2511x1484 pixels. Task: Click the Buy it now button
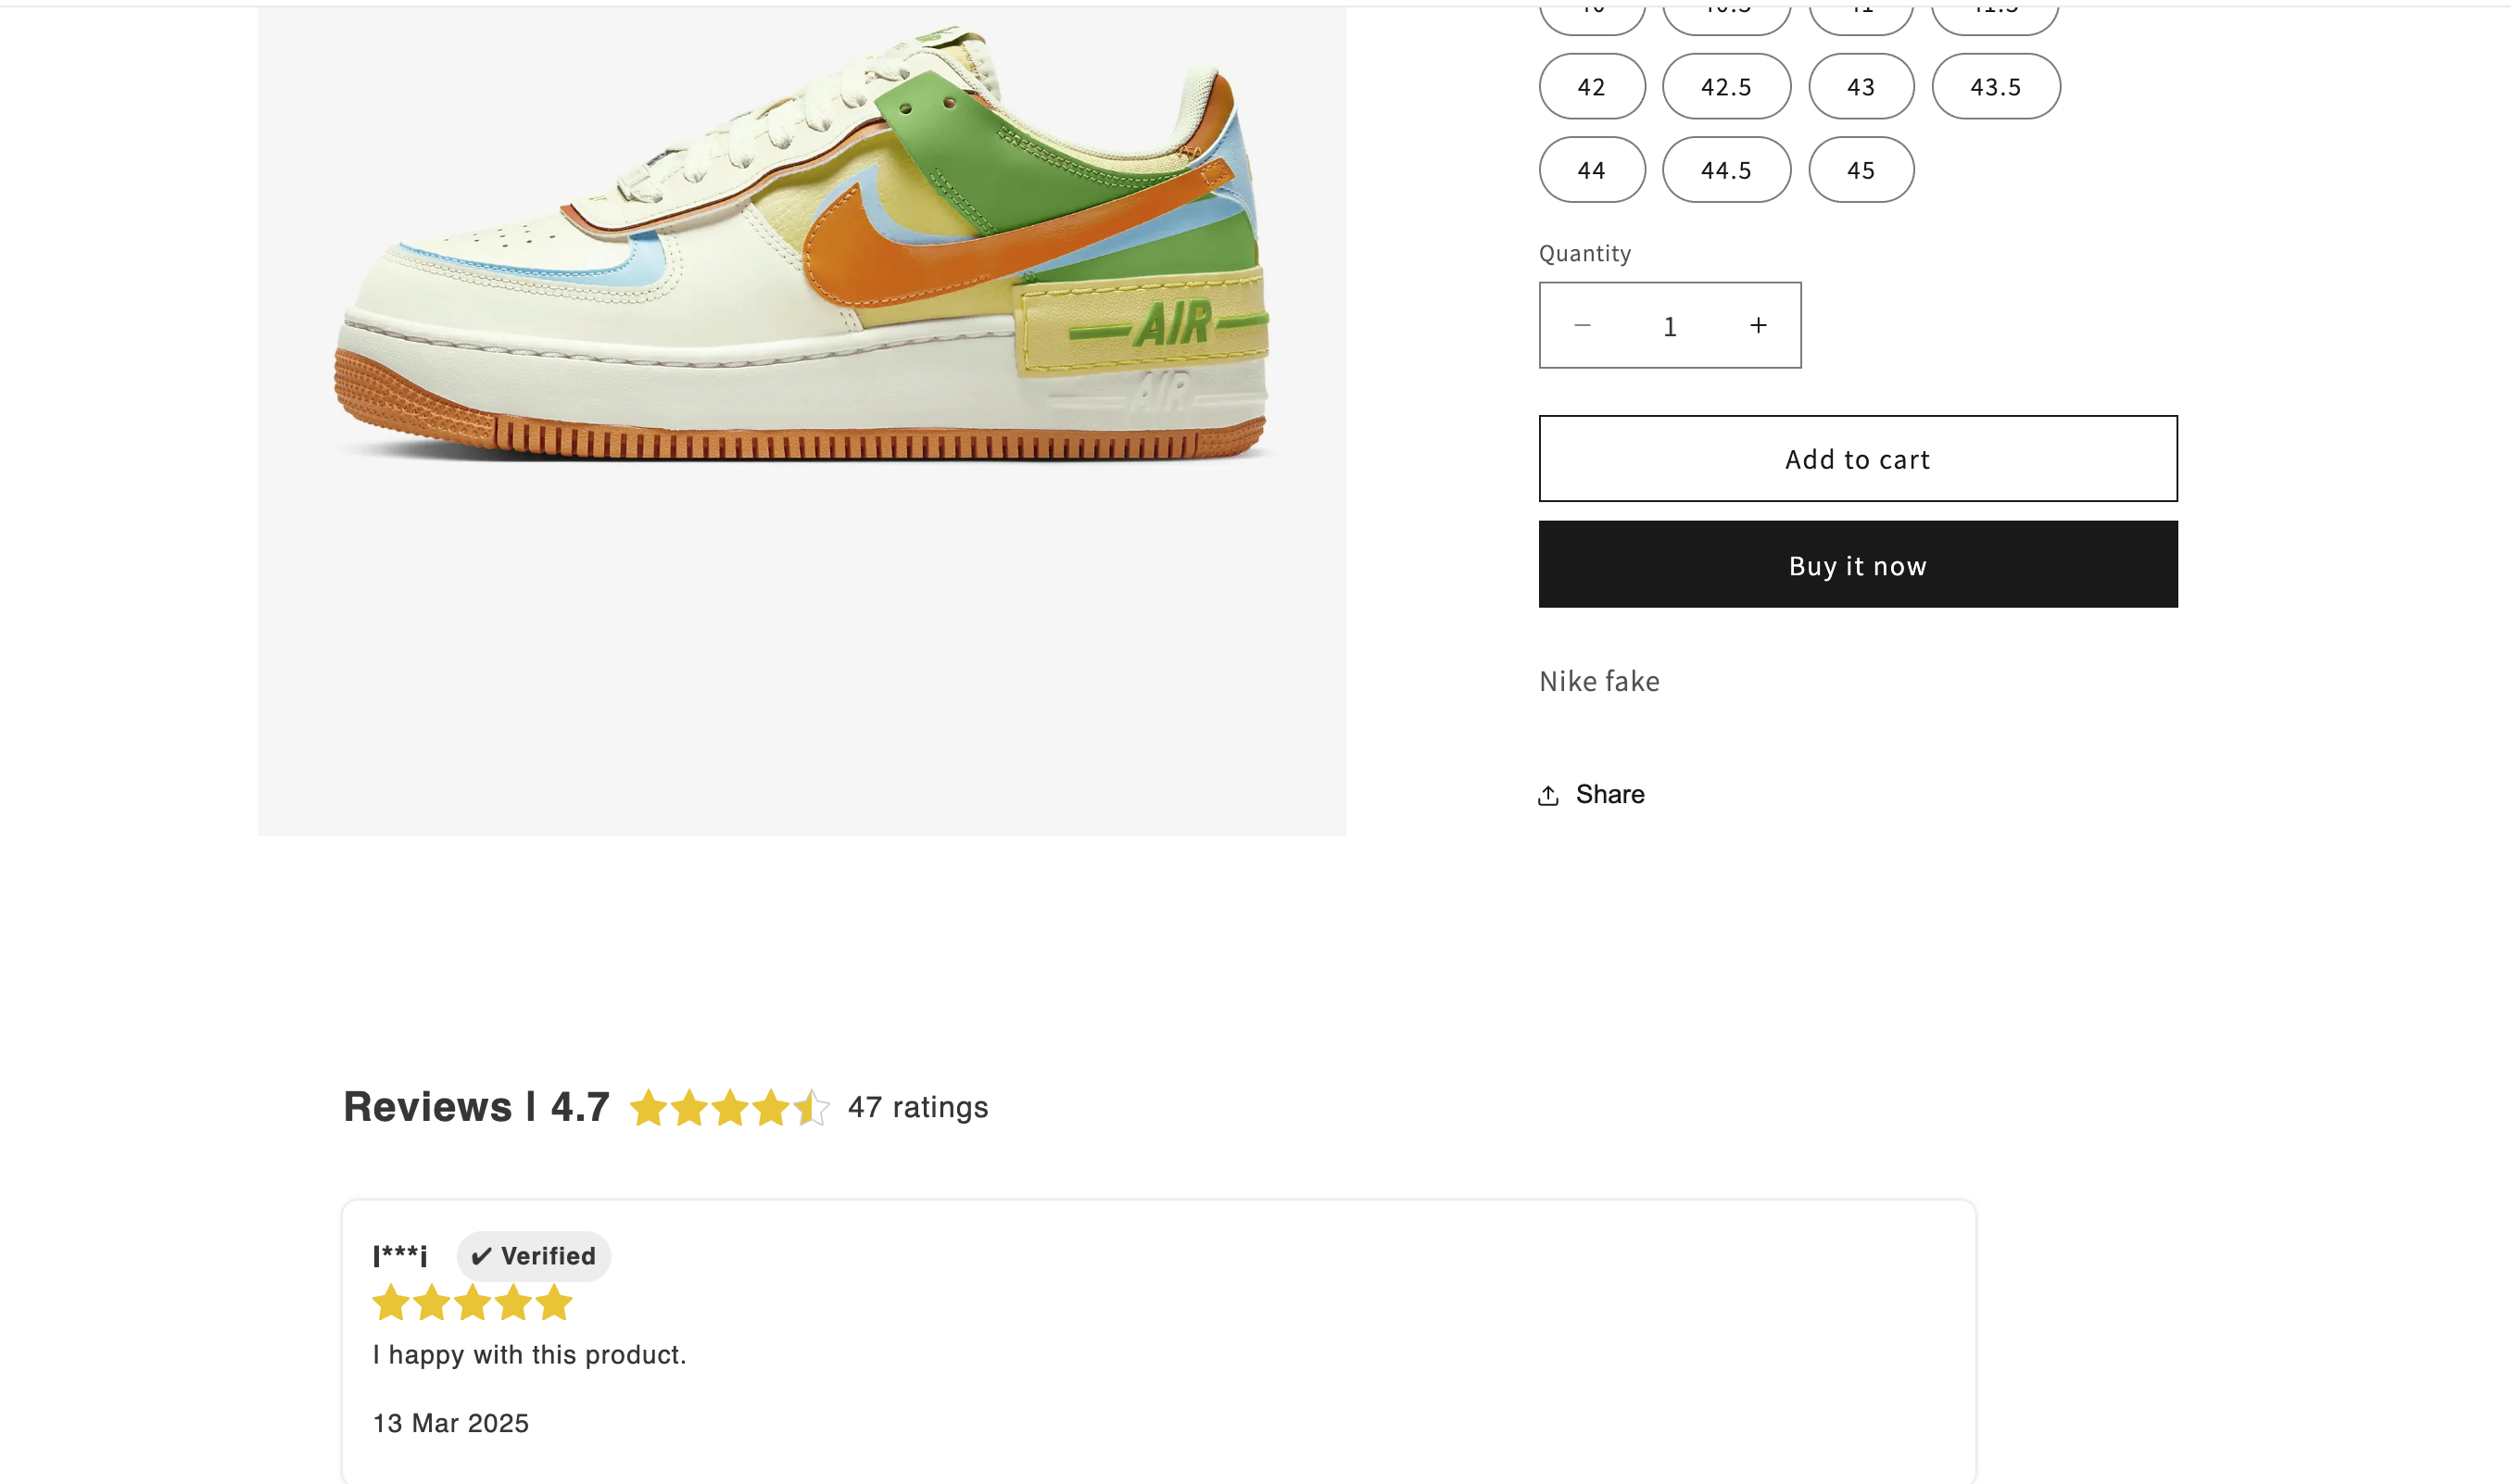[x=1858, y=564]
